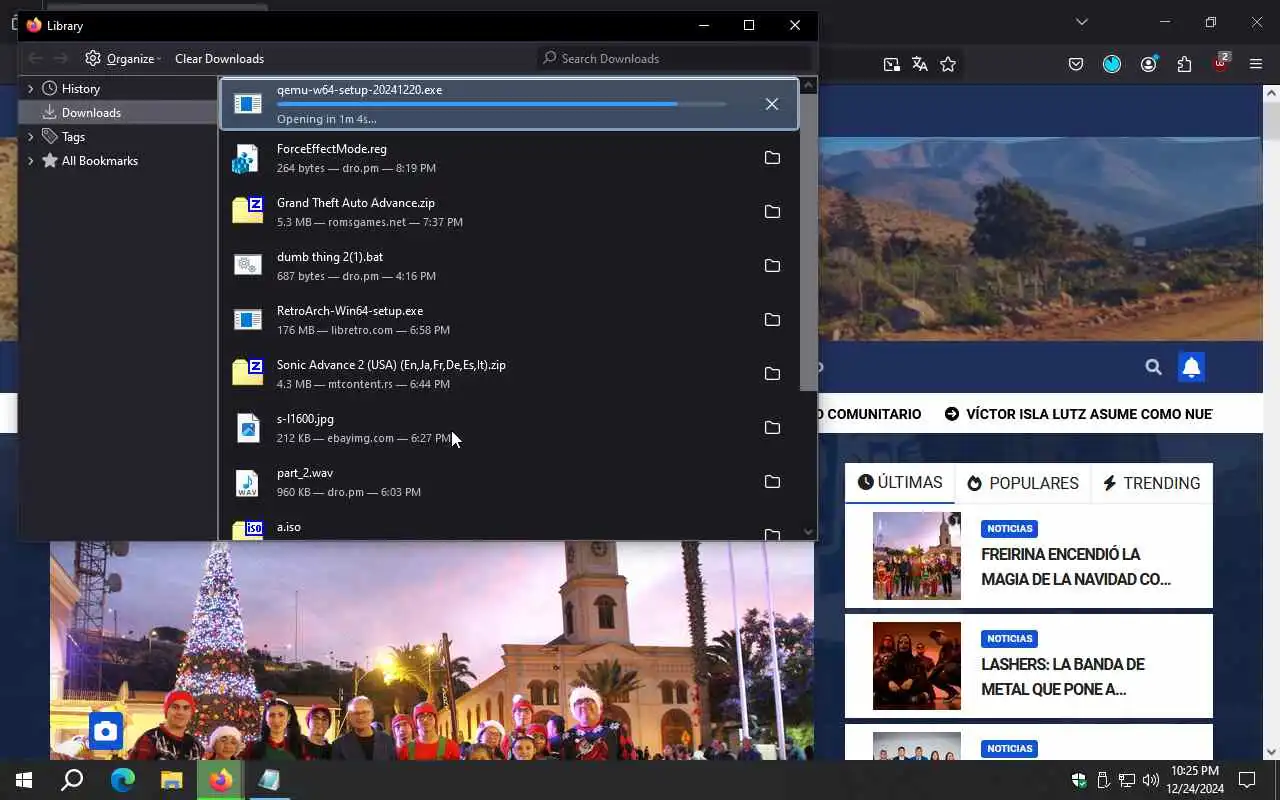The width and height of the screenshot is (1280, 800).
Task: Open Windows Start menu
Action: coord(24,780)
